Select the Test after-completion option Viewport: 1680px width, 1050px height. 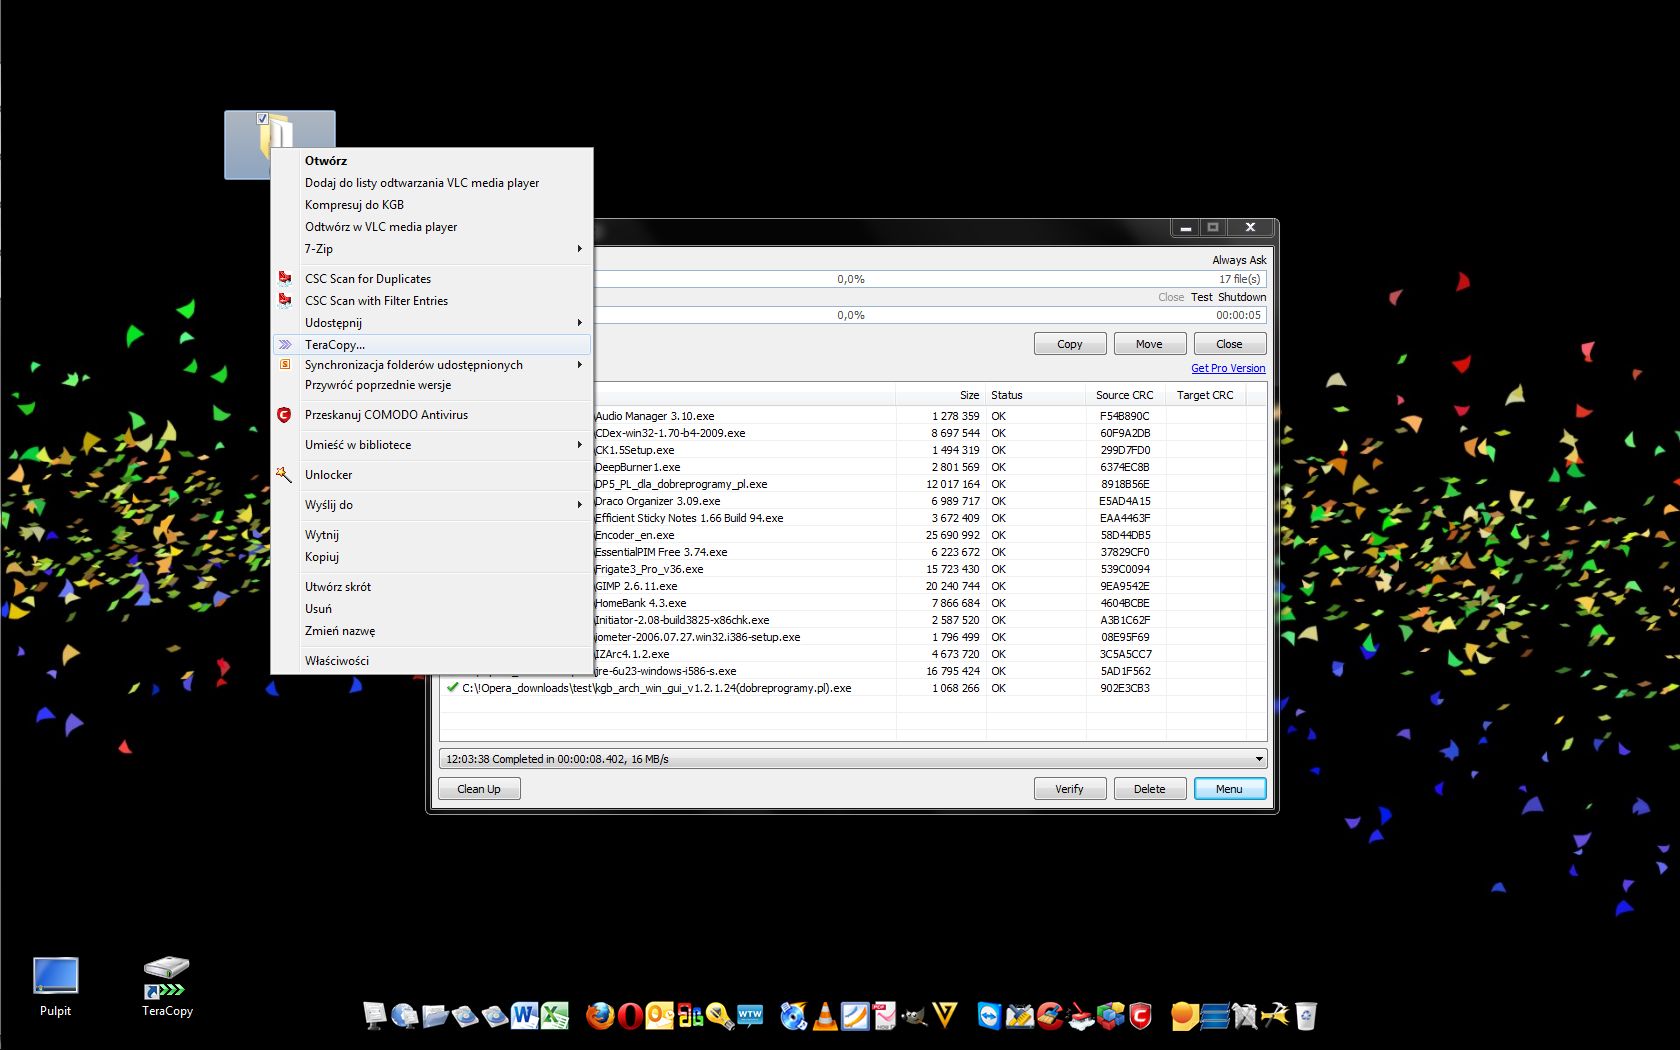[x=1202, y=297]
